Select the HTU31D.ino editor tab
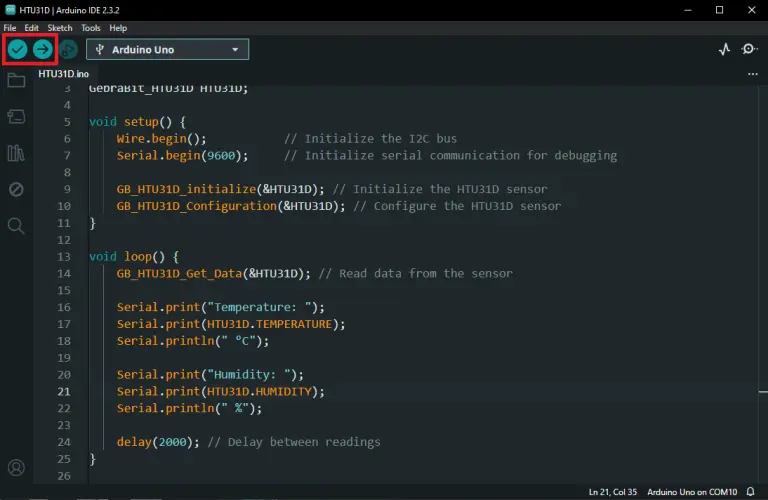This screenshot has width=768, height=500. click(x=64, y=74)
